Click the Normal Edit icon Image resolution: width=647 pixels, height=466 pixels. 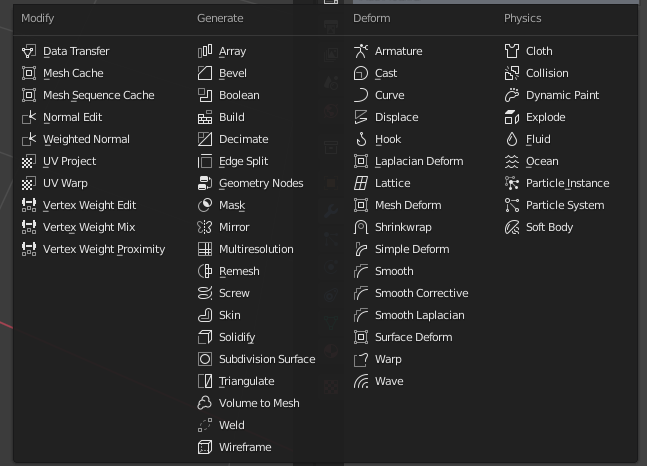pyautogui.click(x=29, y=117)
